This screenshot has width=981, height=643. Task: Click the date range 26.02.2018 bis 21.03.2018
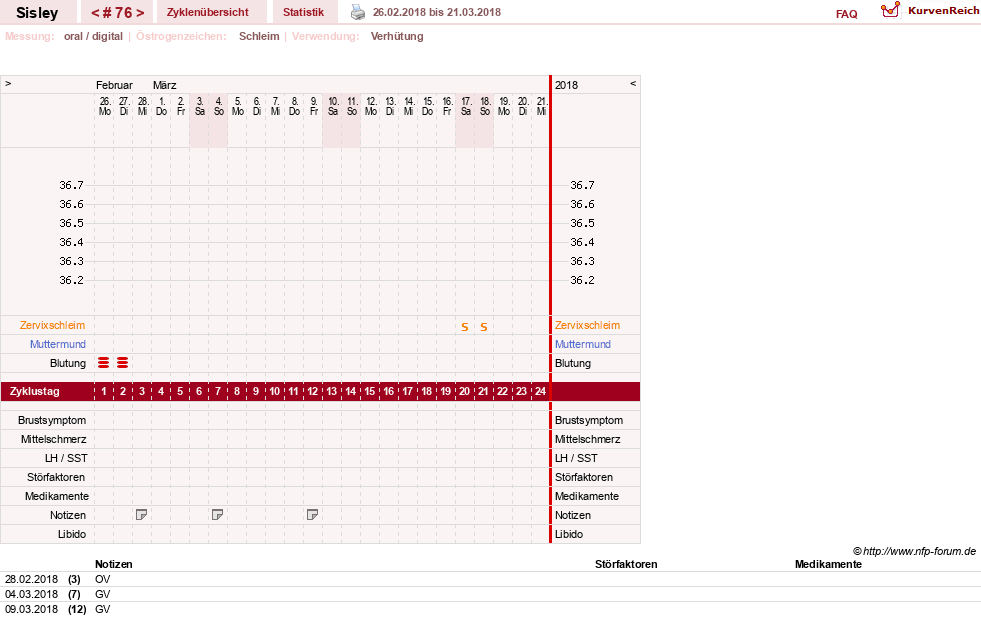point(437,12)
